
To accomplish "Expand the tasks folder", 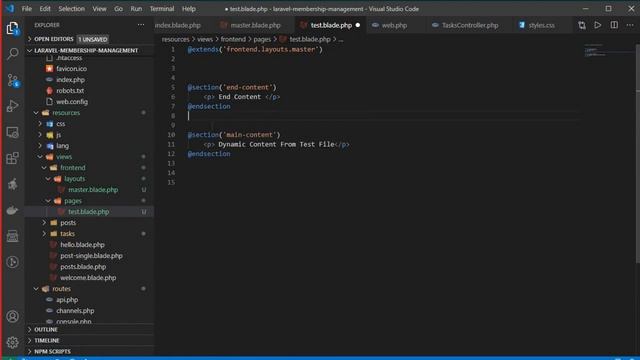I will coord(67,234).
